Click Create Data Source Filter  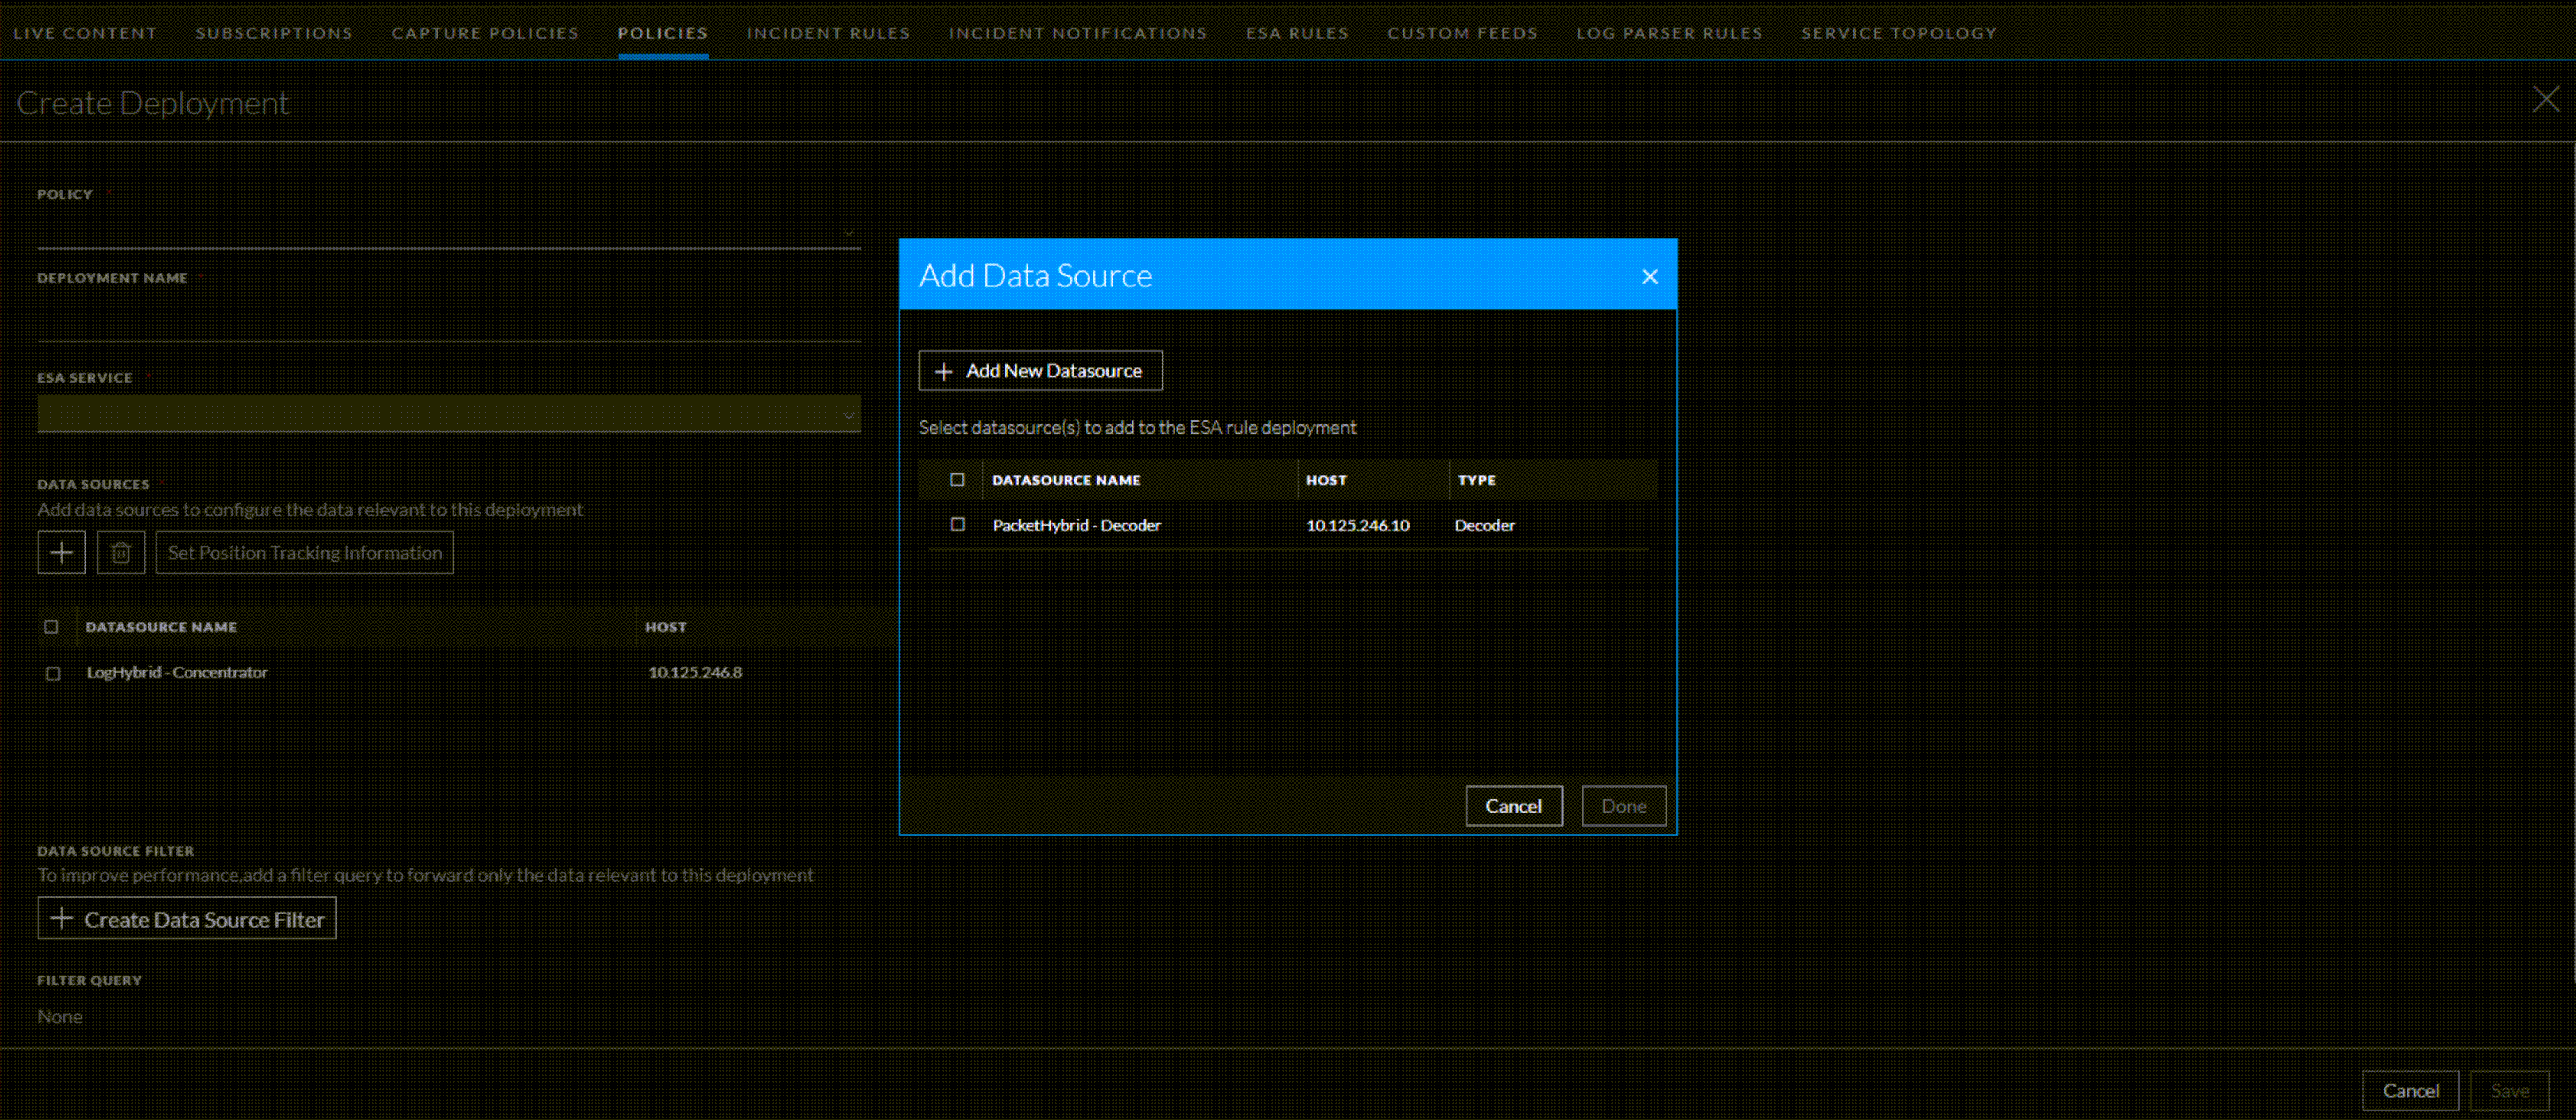[x=187, y=918]
